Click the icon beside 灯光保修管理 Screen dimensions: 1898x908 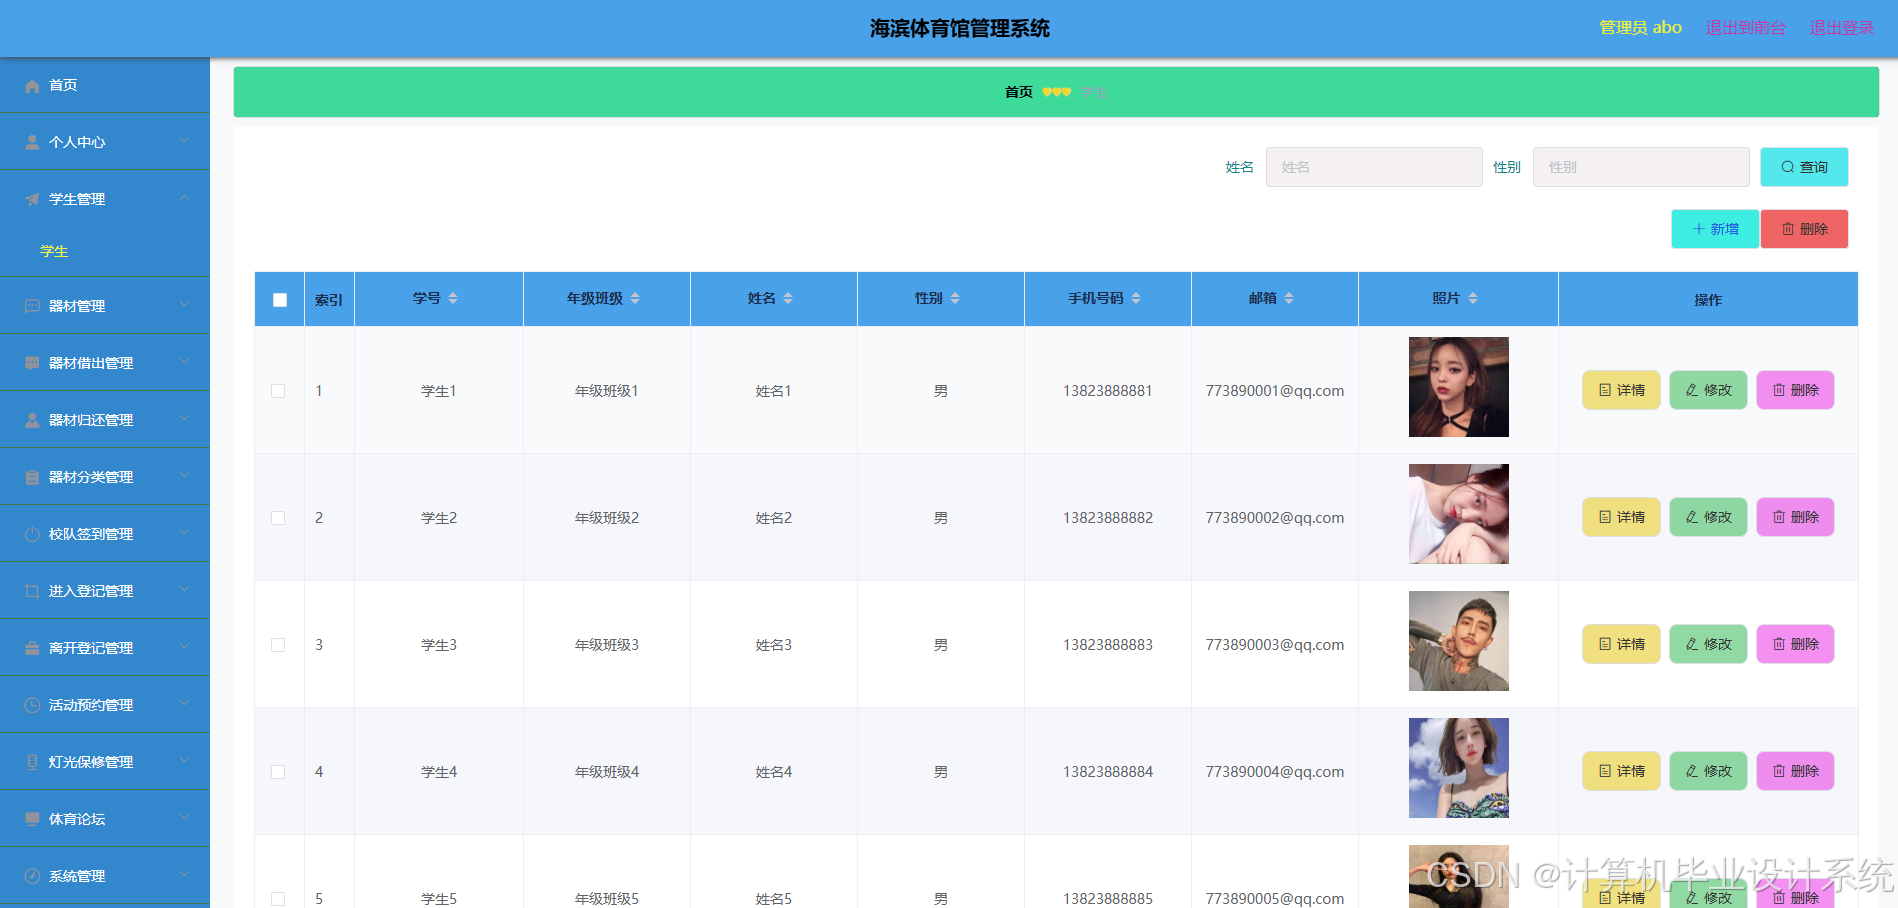point(32,763)
